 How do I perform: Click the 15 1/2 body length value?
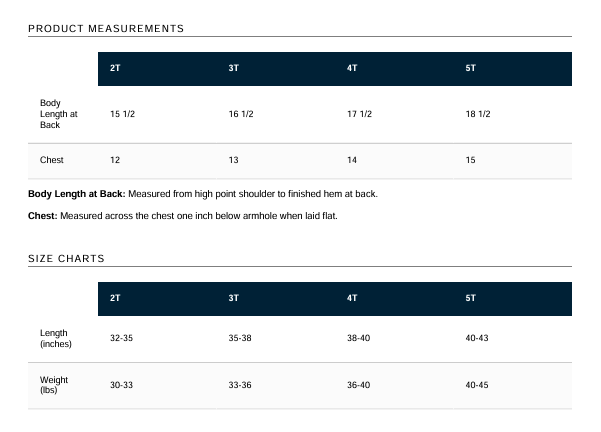tap(123, 114)
